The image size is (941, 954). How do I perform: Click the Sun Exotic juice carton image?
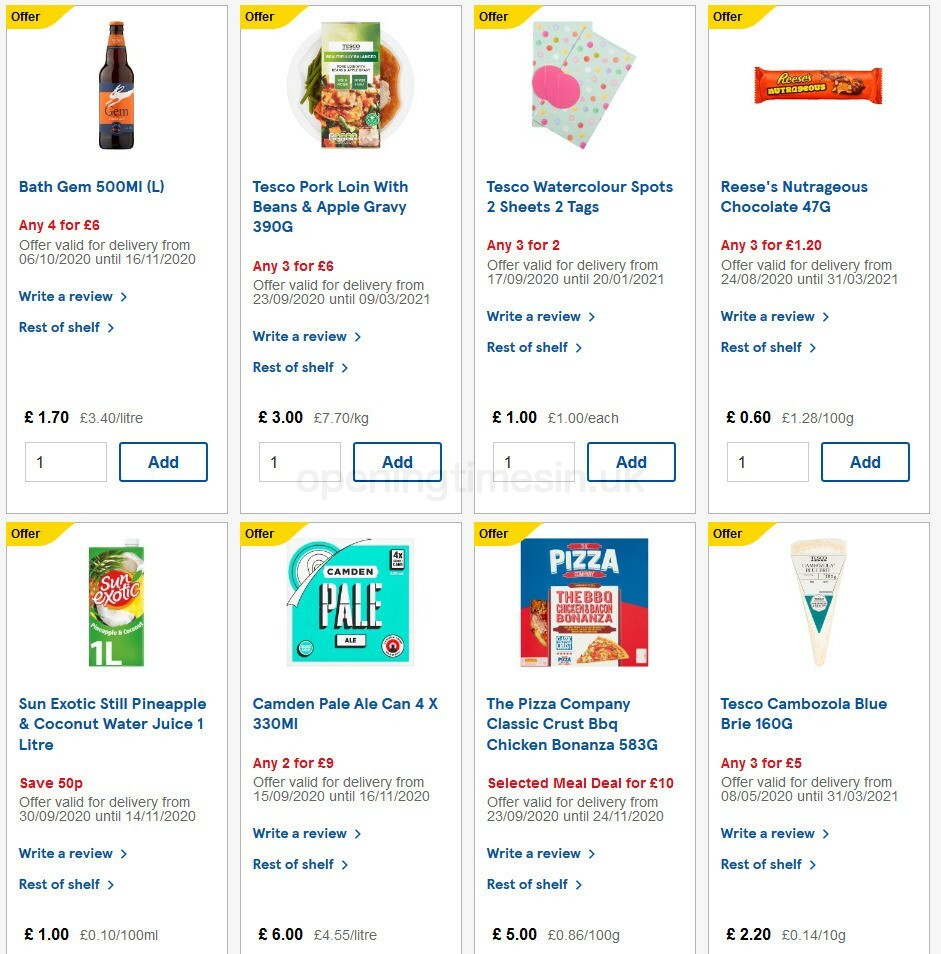point(115,600)
